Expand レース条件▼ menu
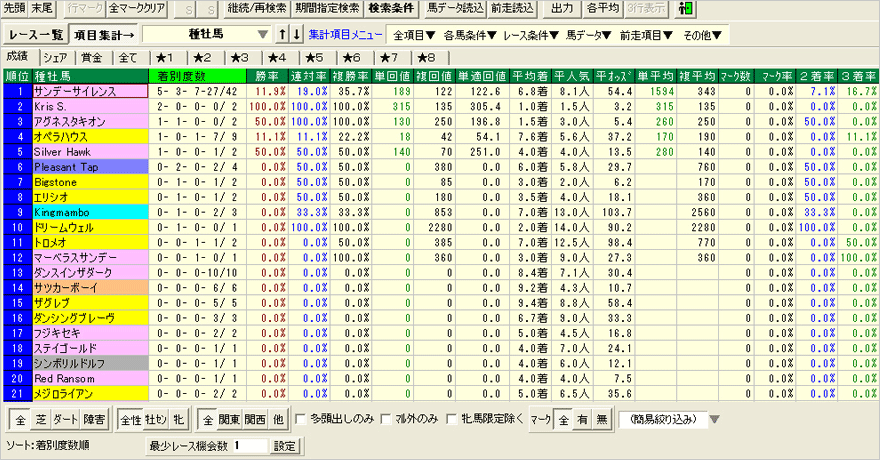Screen dimensions: 880x460 531,35
